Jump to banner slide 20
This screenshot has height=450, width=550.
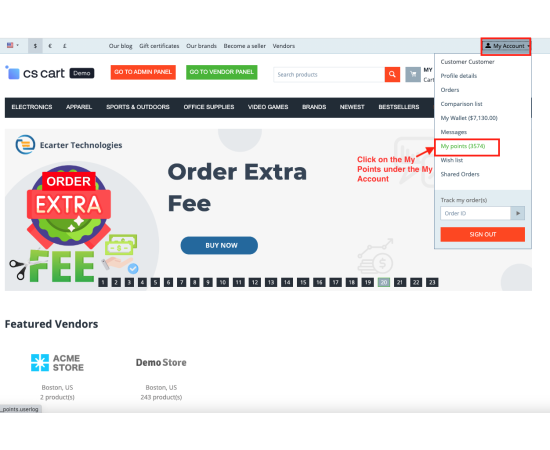coord(384,282)
